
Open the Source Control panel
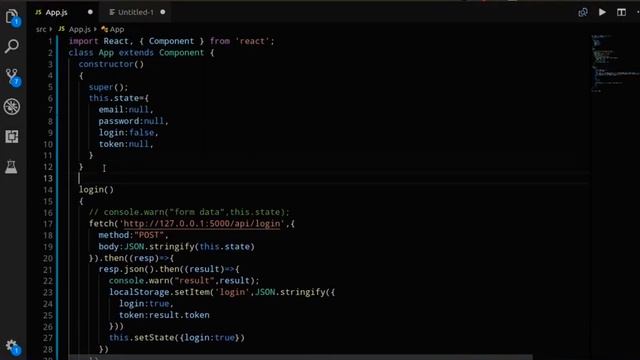(x=12, y=76)
